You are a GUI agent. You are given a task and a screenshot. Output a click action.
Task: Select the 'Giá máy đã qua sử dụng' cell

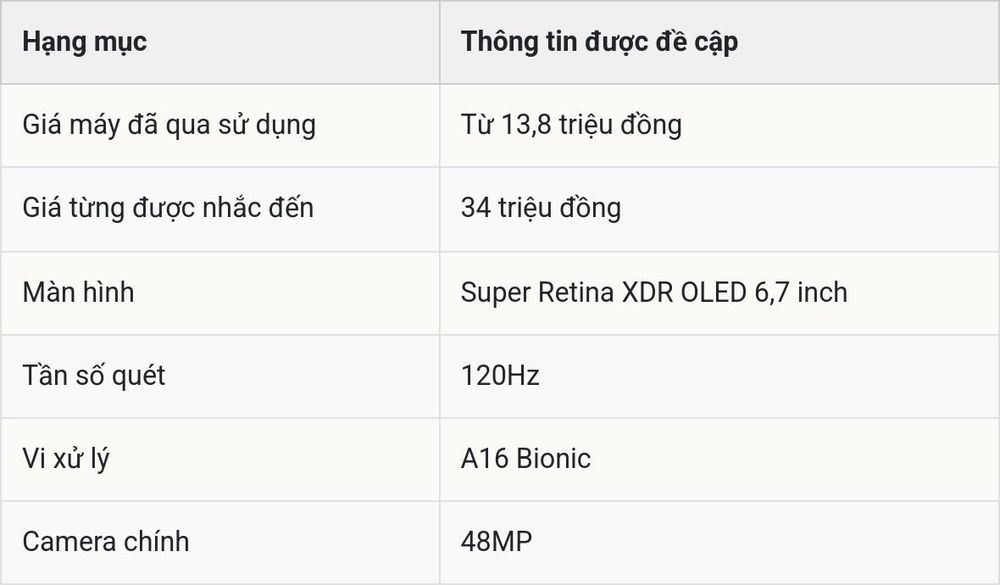pyautogui.click(x=220, y=126)
